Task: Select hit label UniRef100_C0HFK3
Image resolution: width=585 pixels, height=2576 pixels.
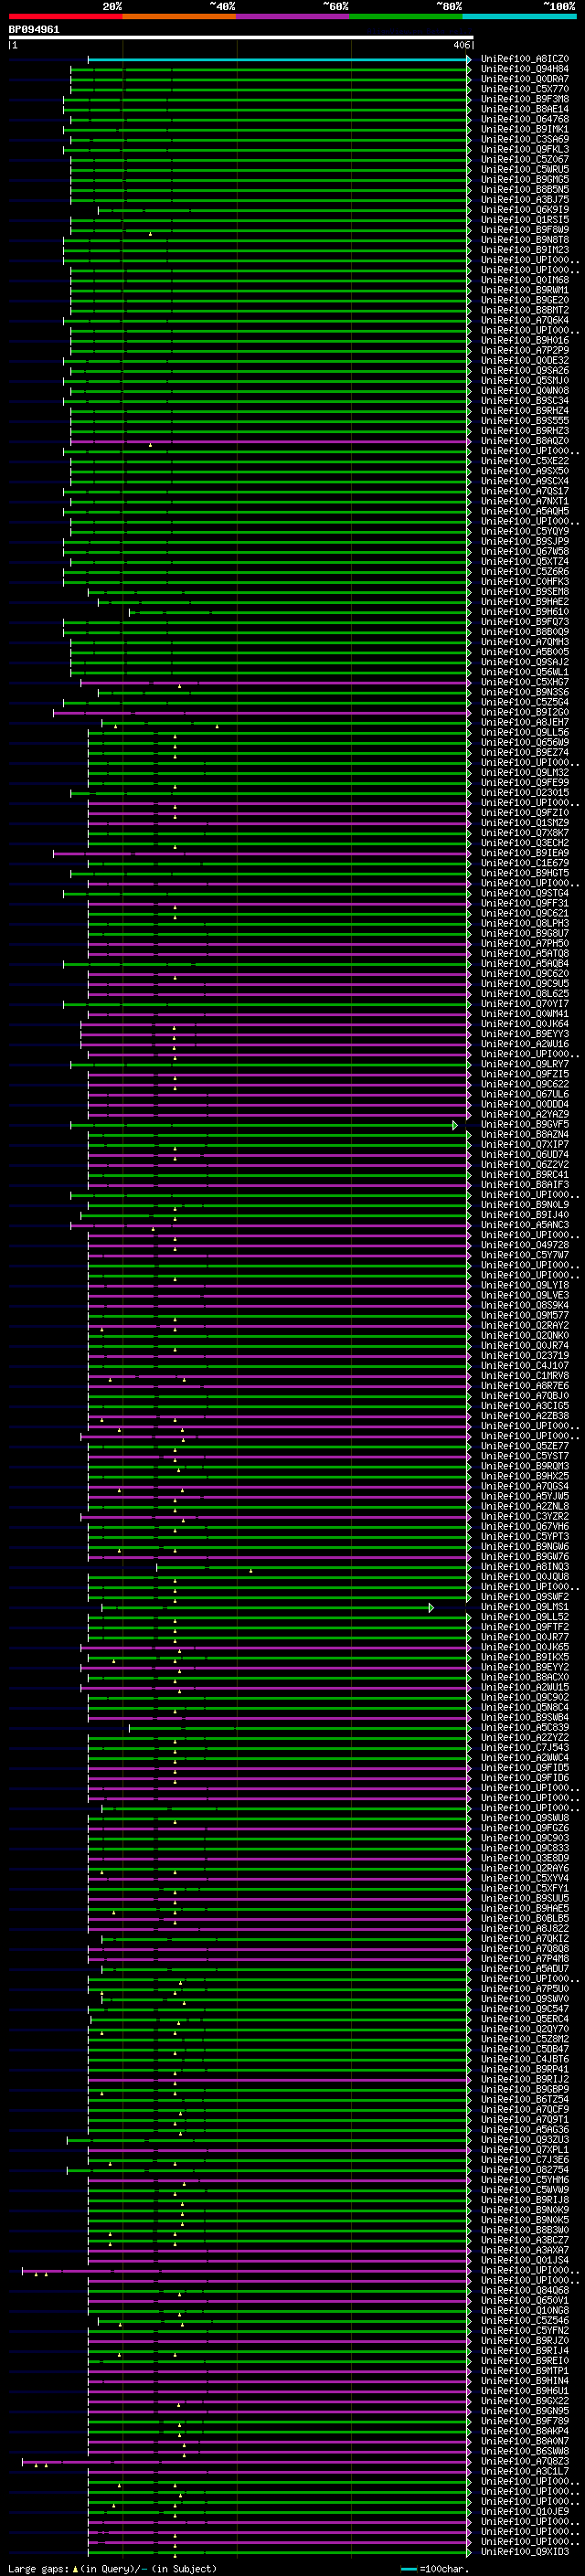Action: pos(525,581)
